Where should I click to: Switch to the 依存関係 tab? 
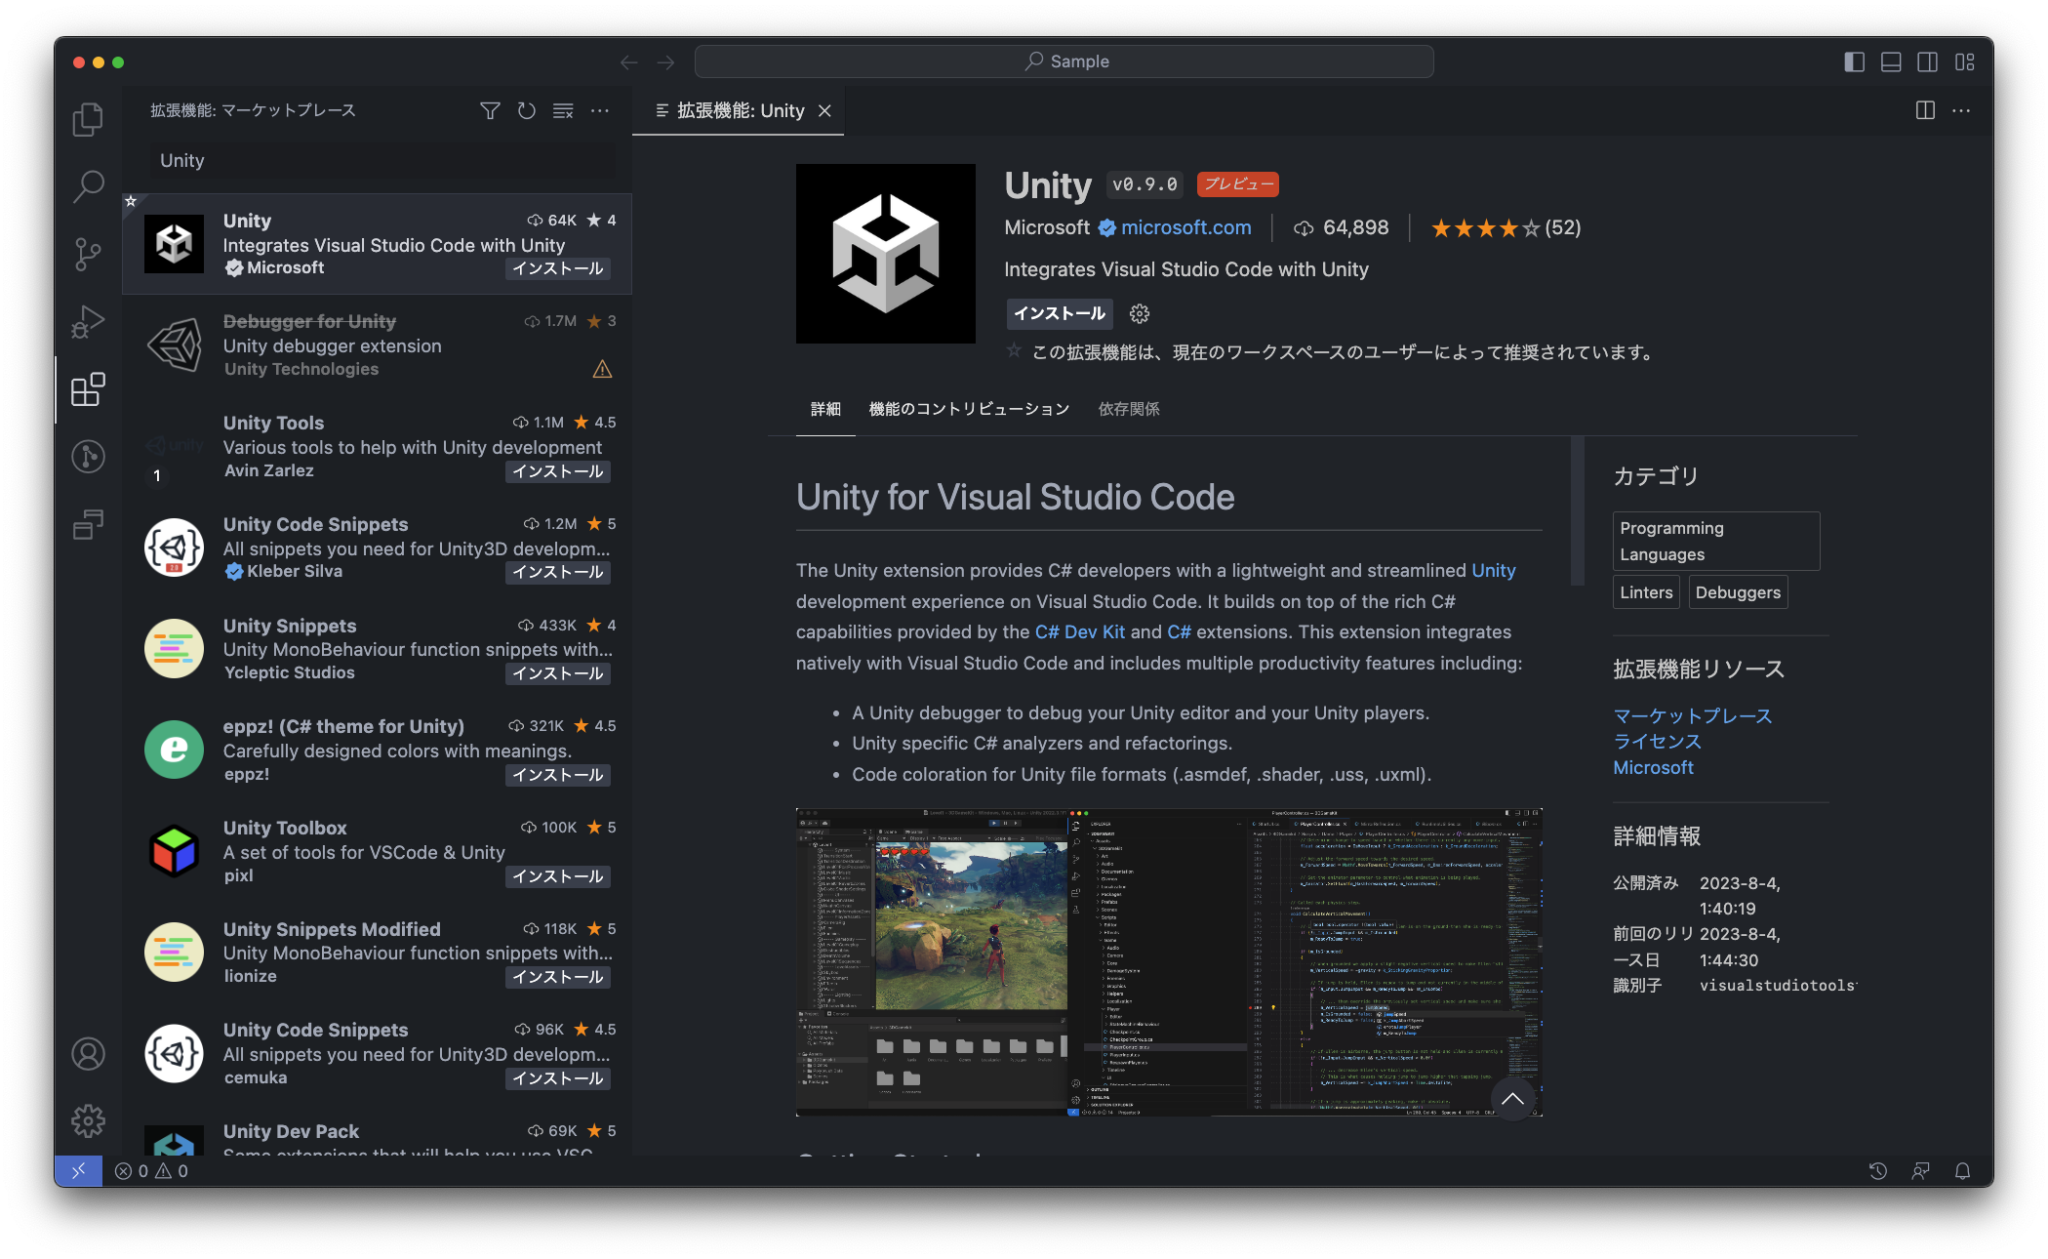point(1128,409)
